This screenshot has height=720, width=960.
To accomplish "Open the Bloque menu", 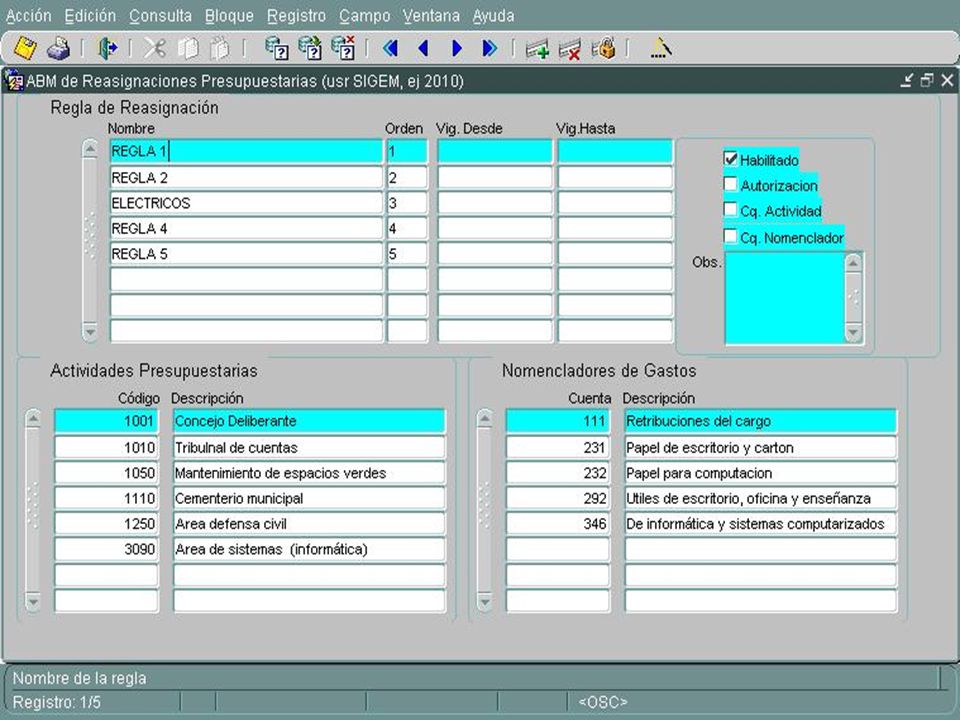I will point(230,16).
